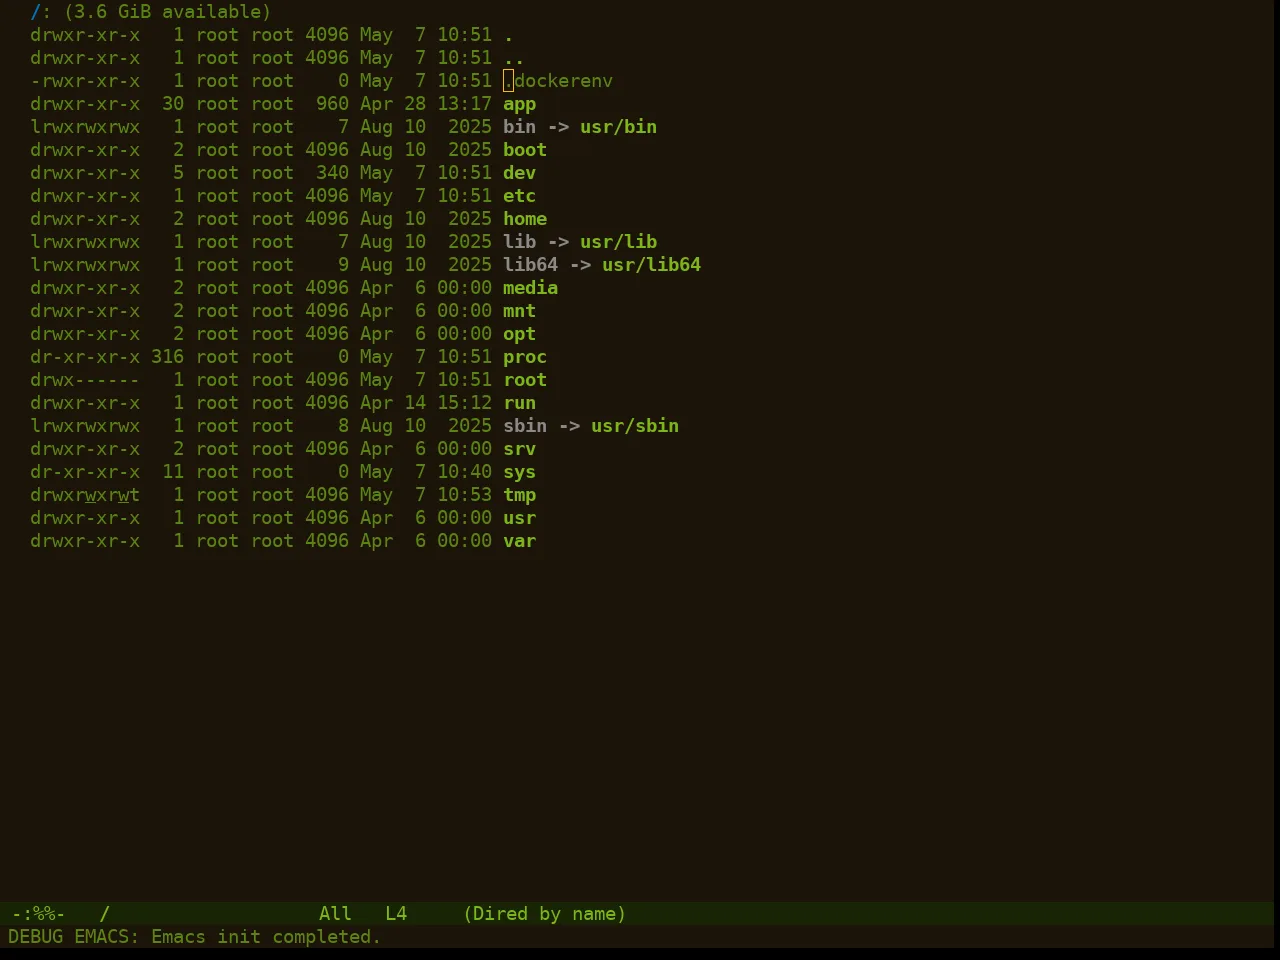
Task: Click the 316 link count of proc
Action: (167, 357)
